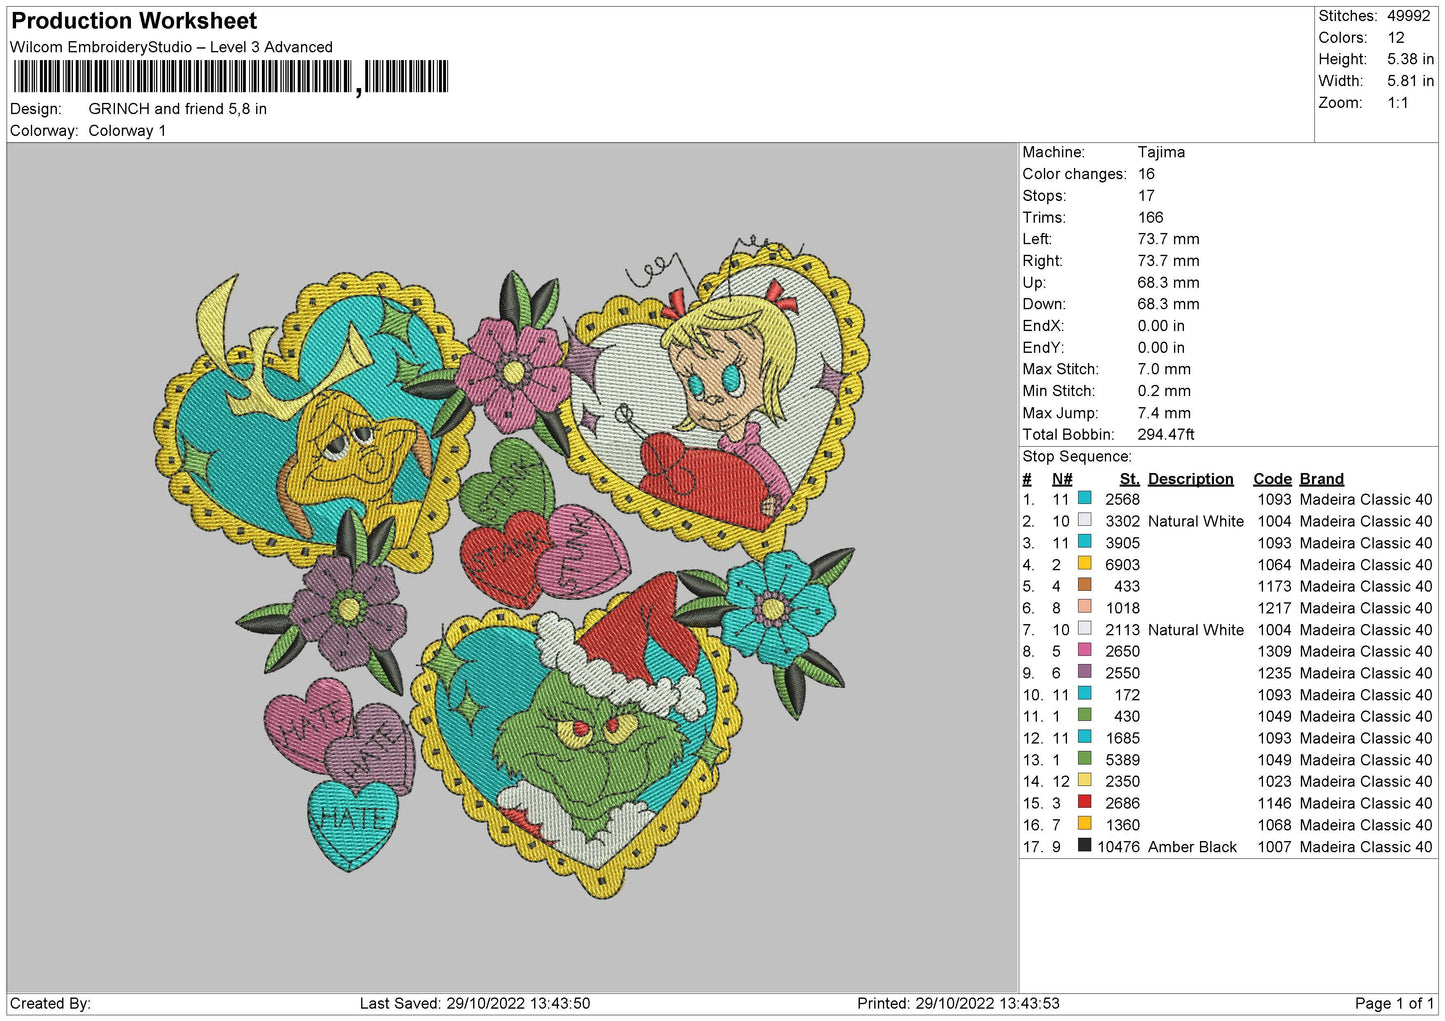Click the 'Production Worksheet' title

coord(134,21)
